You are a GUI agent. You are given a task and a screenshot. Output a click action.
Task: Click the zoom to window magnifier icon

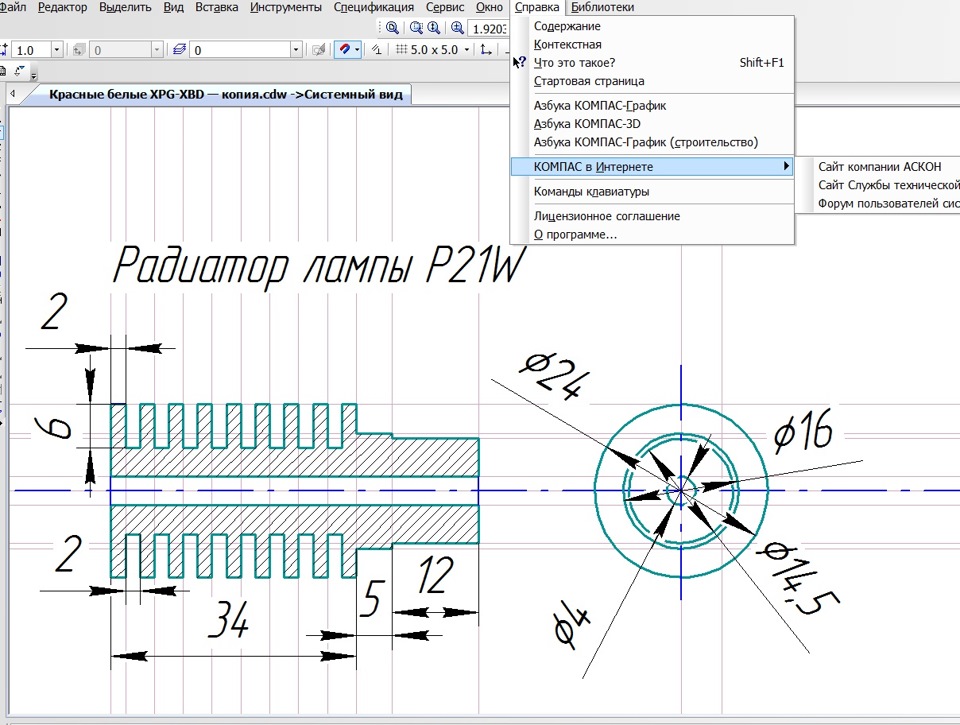[392, 28]
